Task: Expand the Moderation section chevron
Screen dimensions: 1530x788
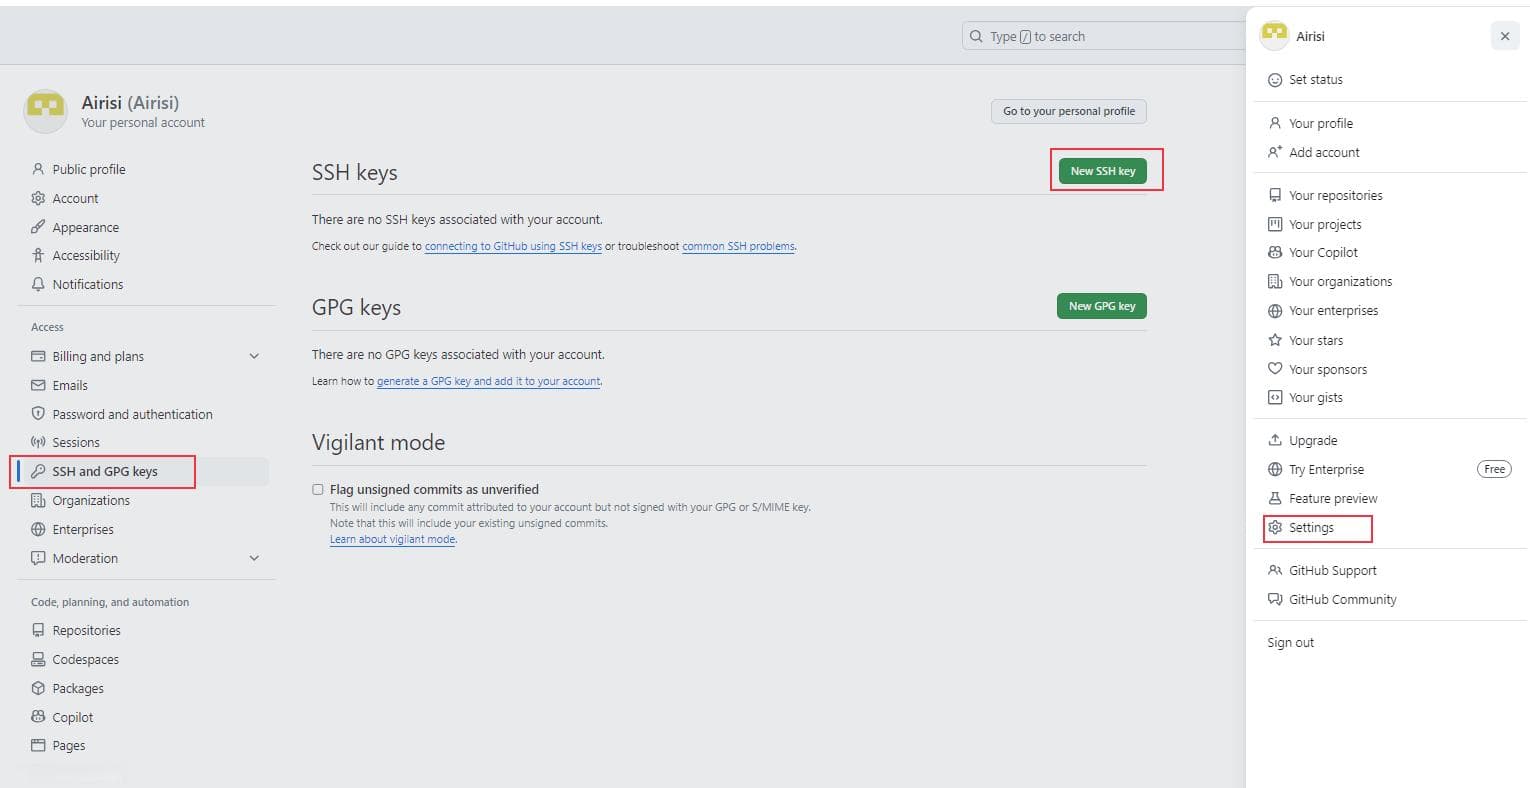Action: click(254, 558)
